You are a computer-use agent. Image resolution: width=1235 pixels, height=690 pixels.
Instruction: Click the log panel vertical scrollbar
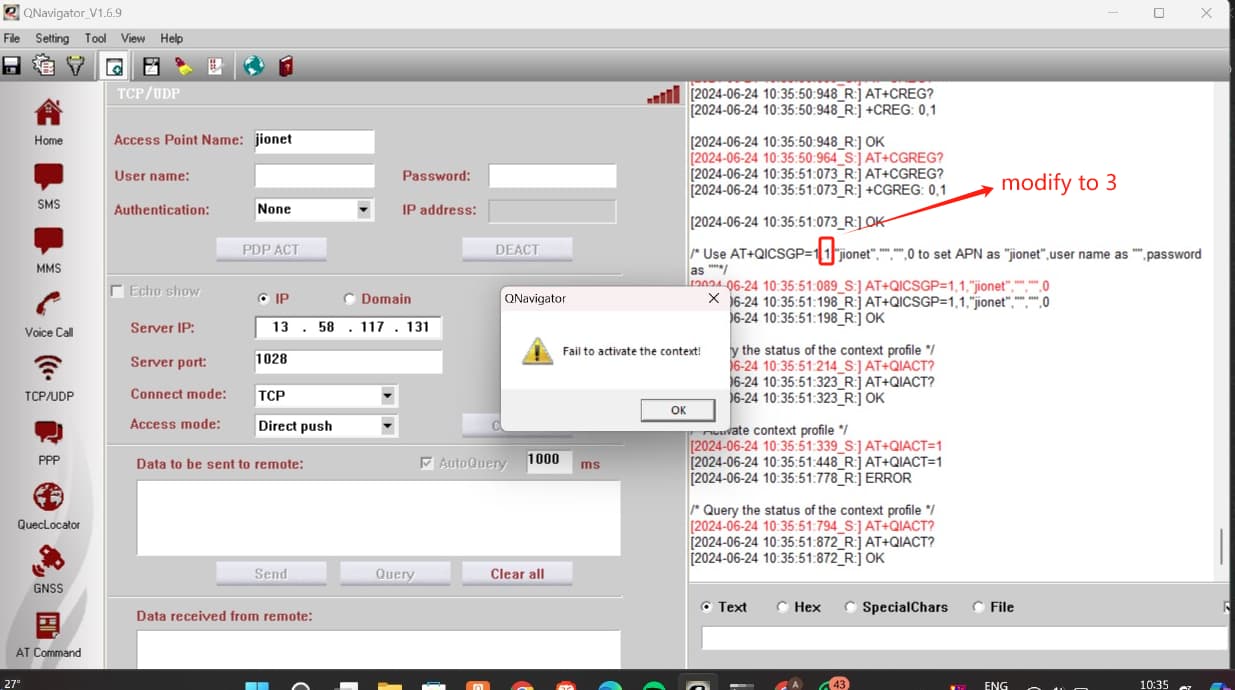coord(1221,546)
